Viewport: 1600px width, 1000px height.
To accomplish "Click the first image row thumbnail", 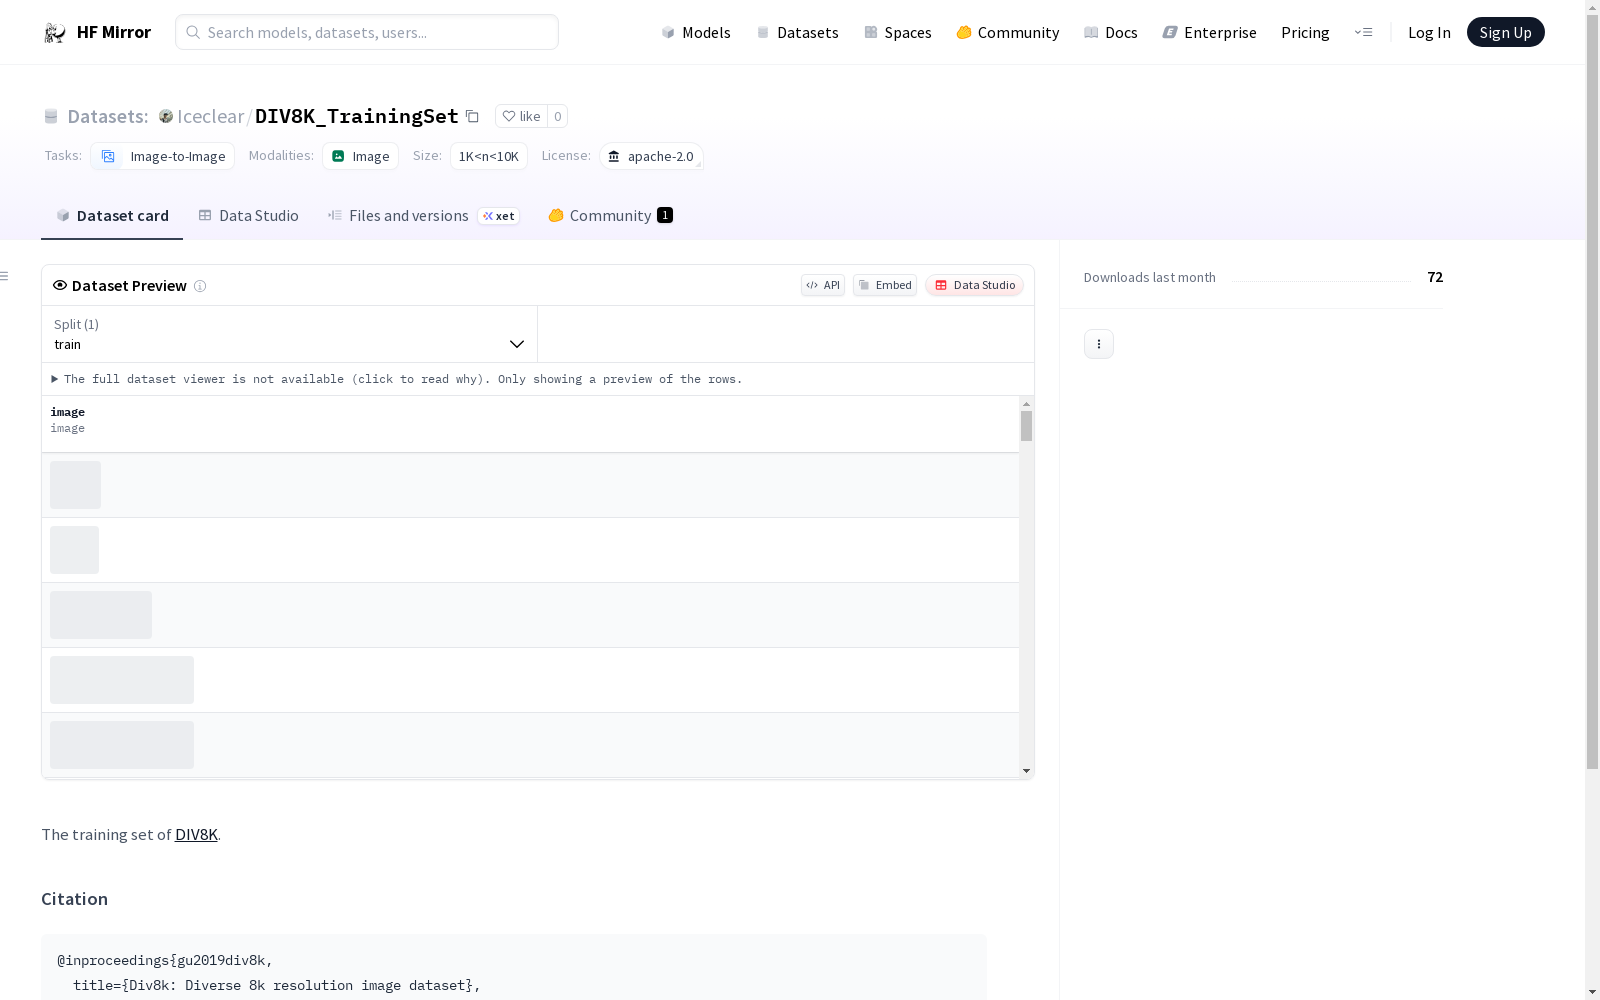I will pos(76,485).
